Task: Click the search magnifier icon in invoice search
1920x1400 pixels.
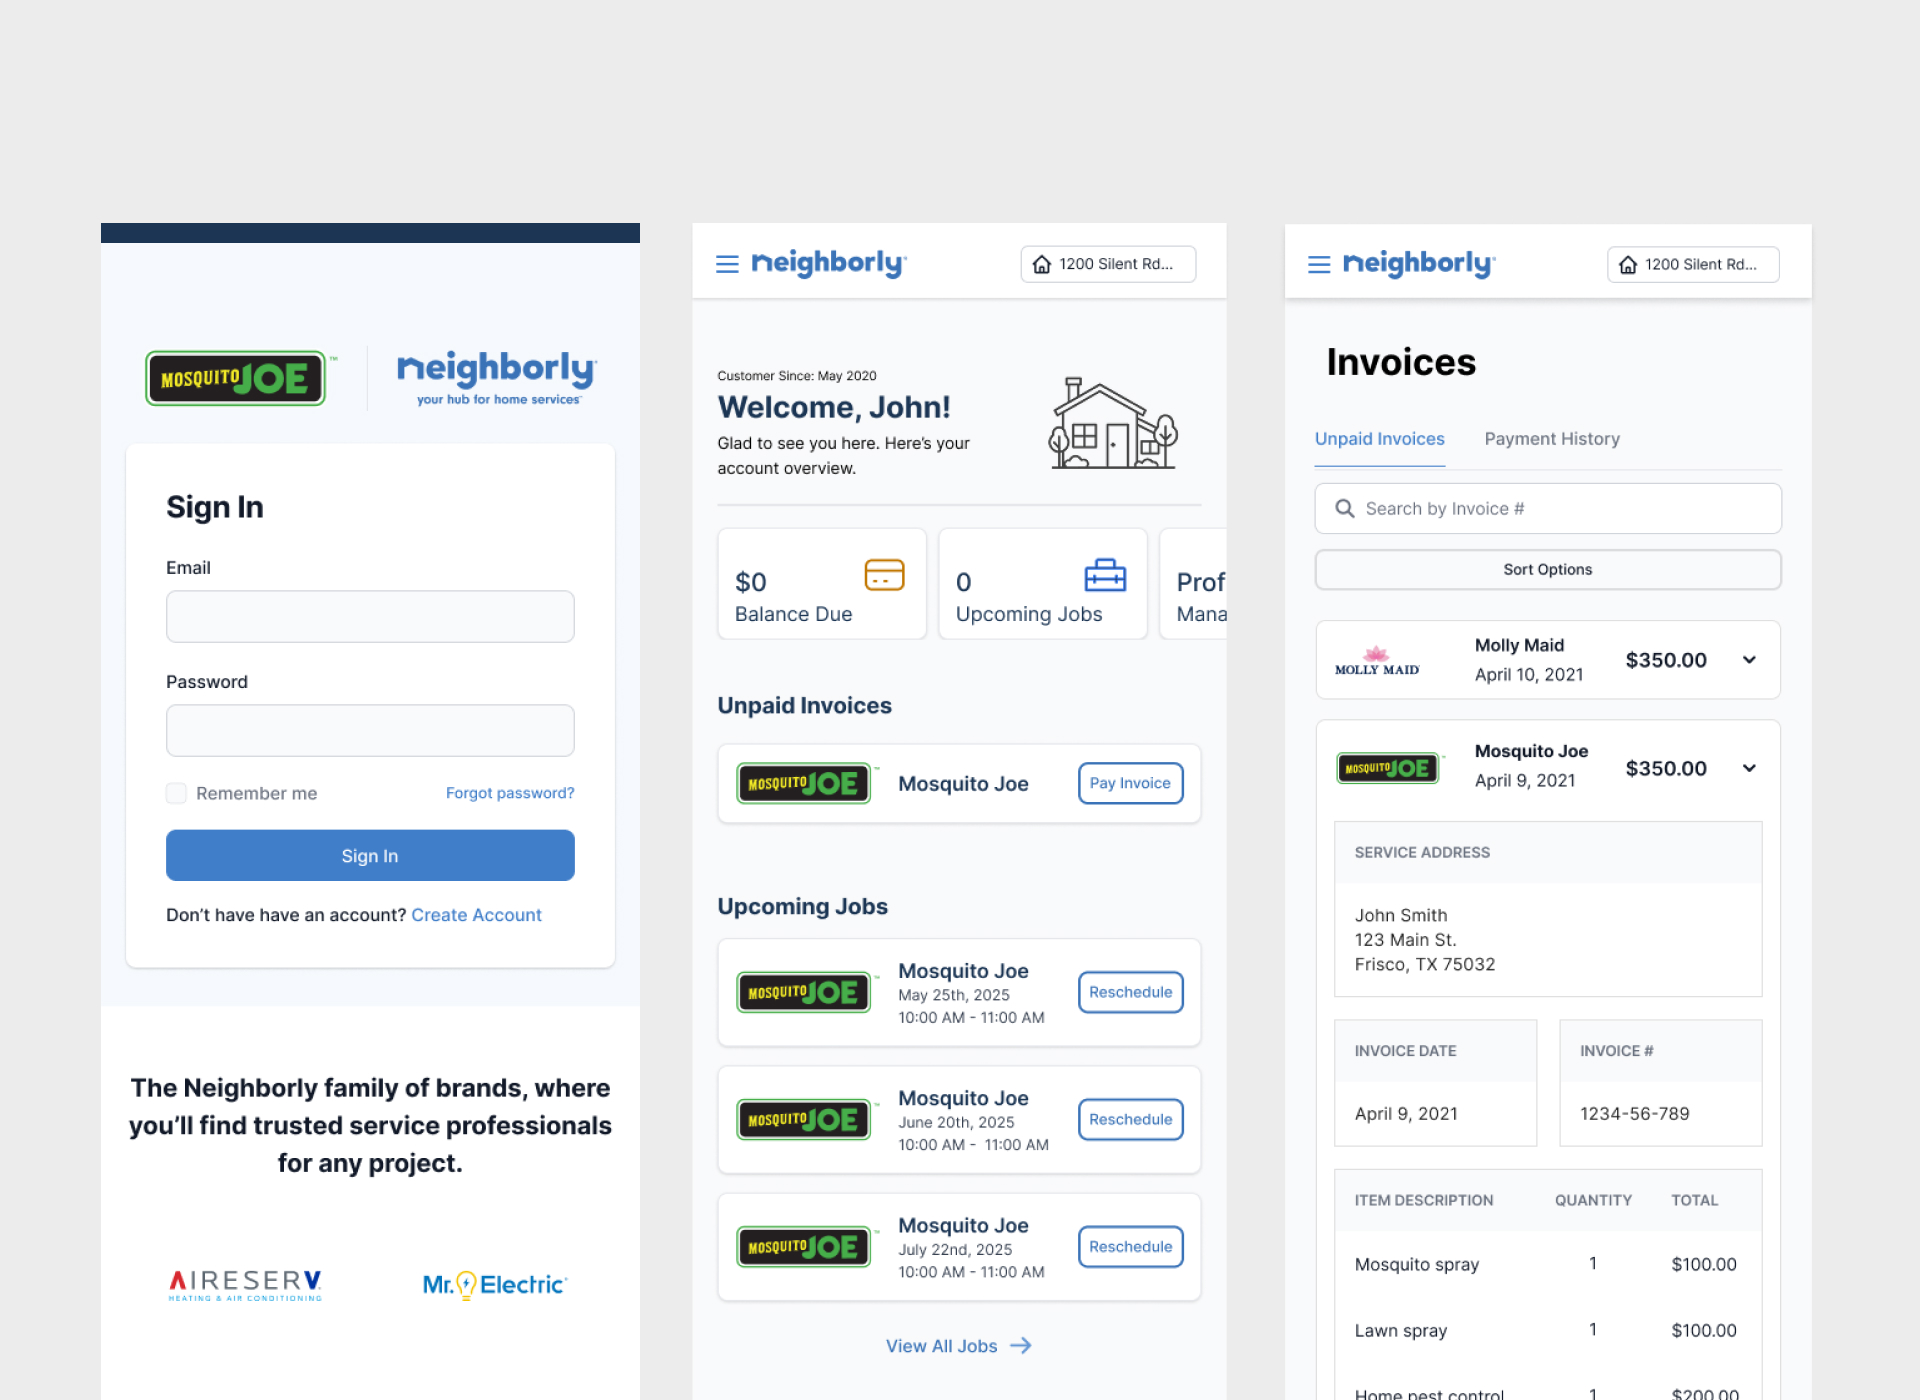Action: (1345, 509)
